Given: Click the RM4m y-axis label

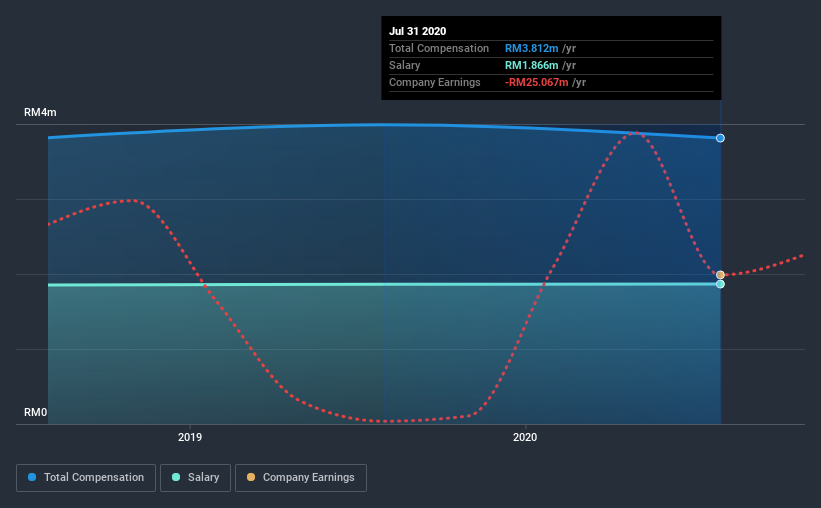Looking at the screenshot, I should tap(40, 113).
